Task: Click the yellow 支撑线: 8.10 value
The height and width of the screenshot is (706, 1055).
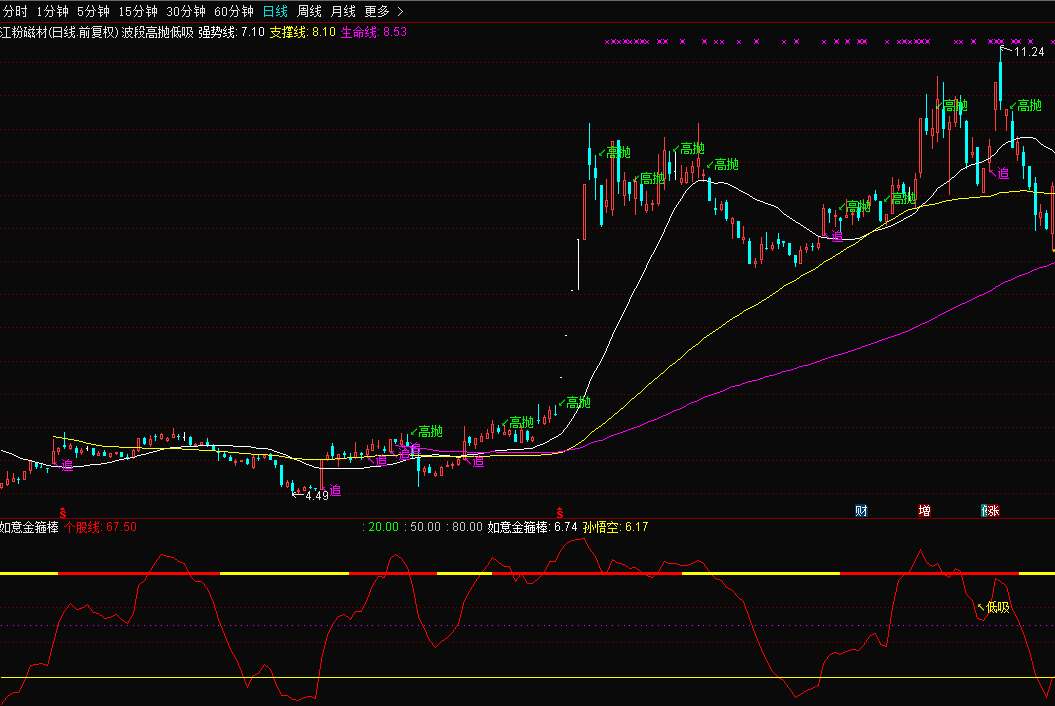Action: (x=303, y=32)
